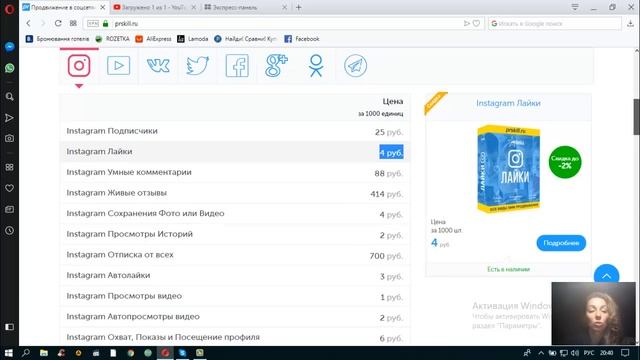Show hidden tray icons chevron
This screenshot has height=360, width=640.
click(541, 353)
